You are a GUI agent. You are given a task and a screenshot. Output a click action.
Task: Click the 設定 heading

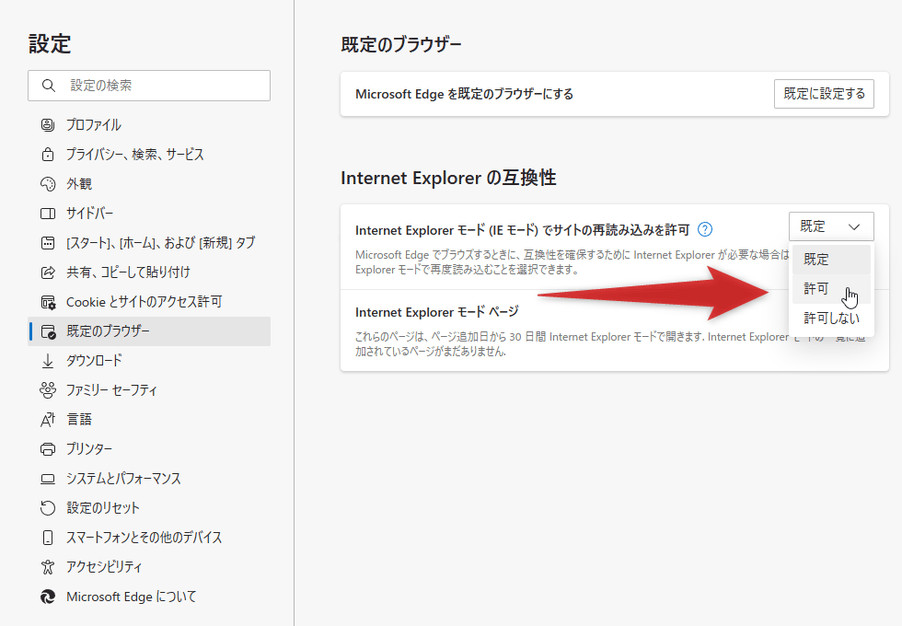pyautogui.click(x=49, y=44)
